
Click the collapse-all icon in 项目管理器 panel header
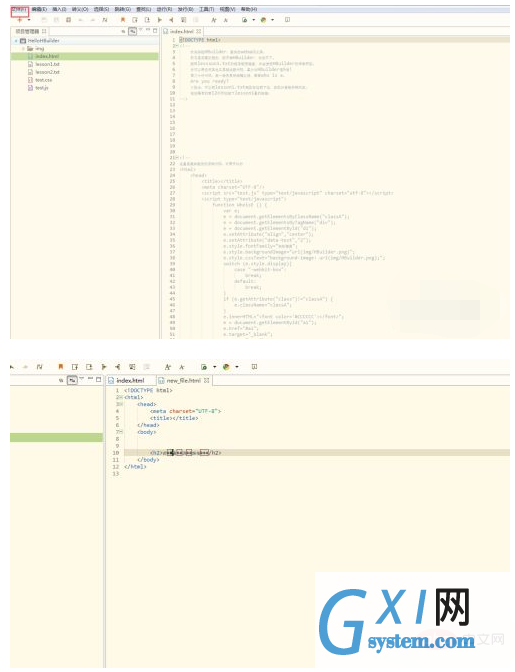pyautogui.click(x=123, y=31)
